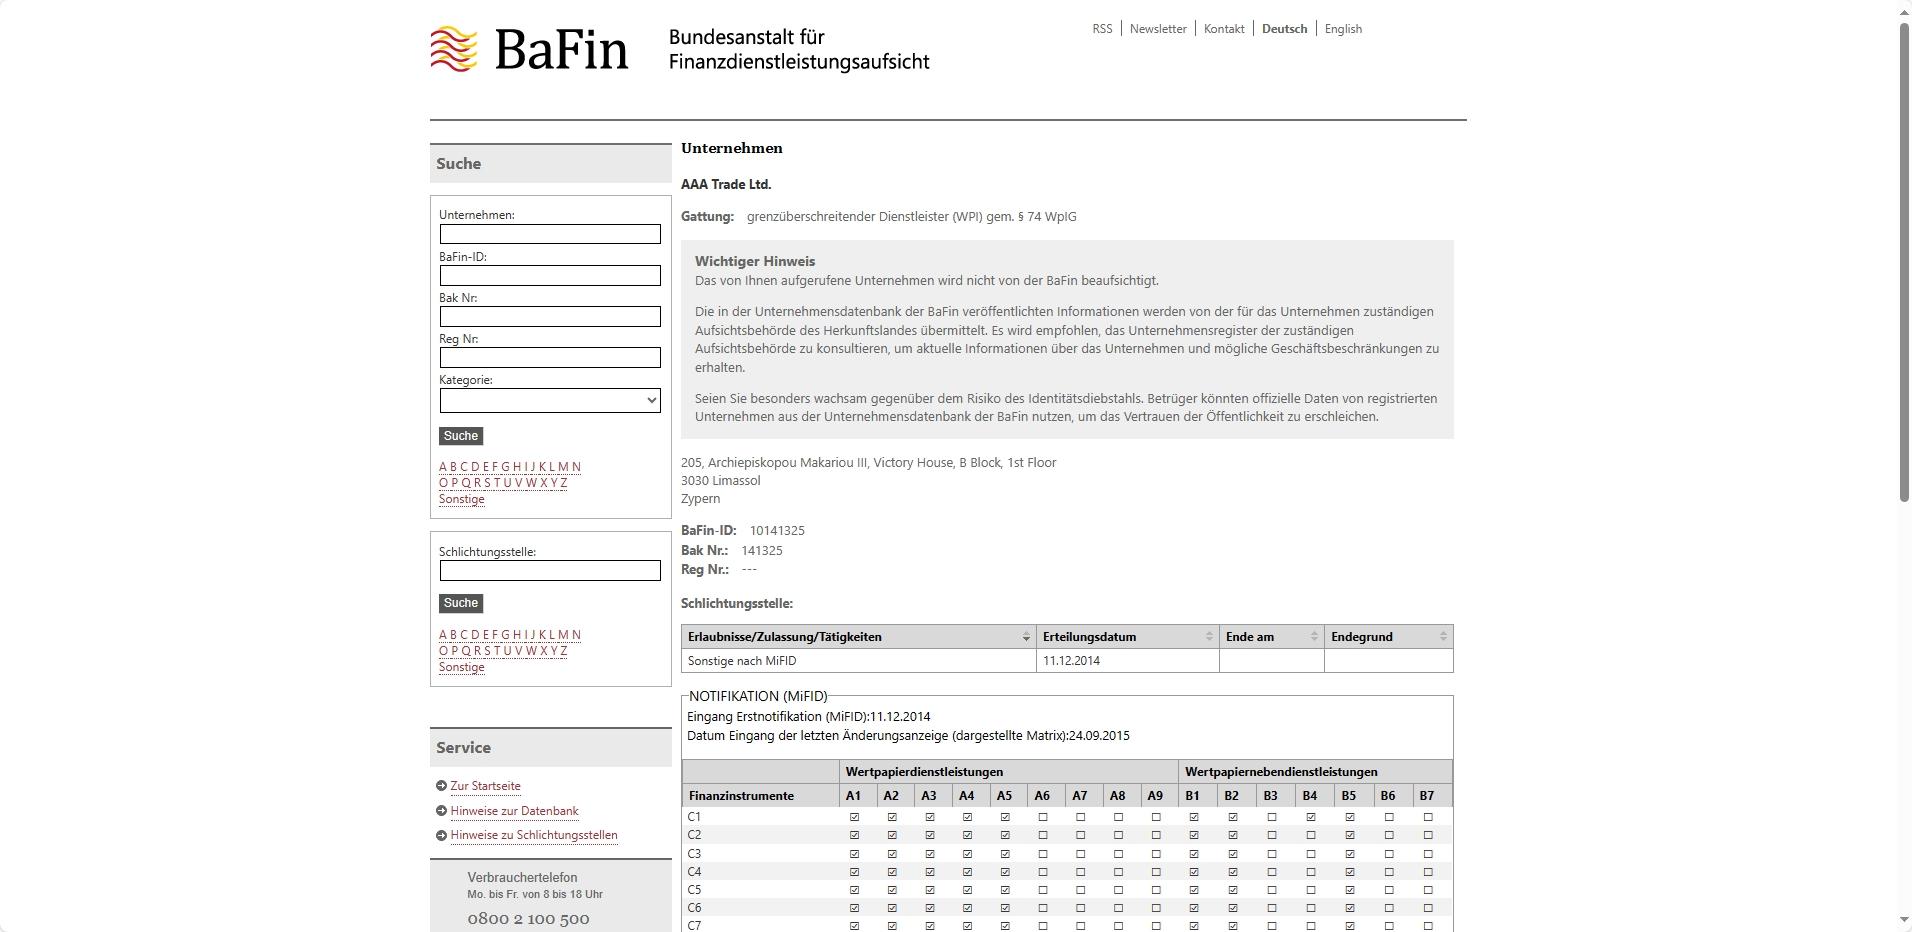Toggle checkbox A6 in row C1

coord(1043,817)
